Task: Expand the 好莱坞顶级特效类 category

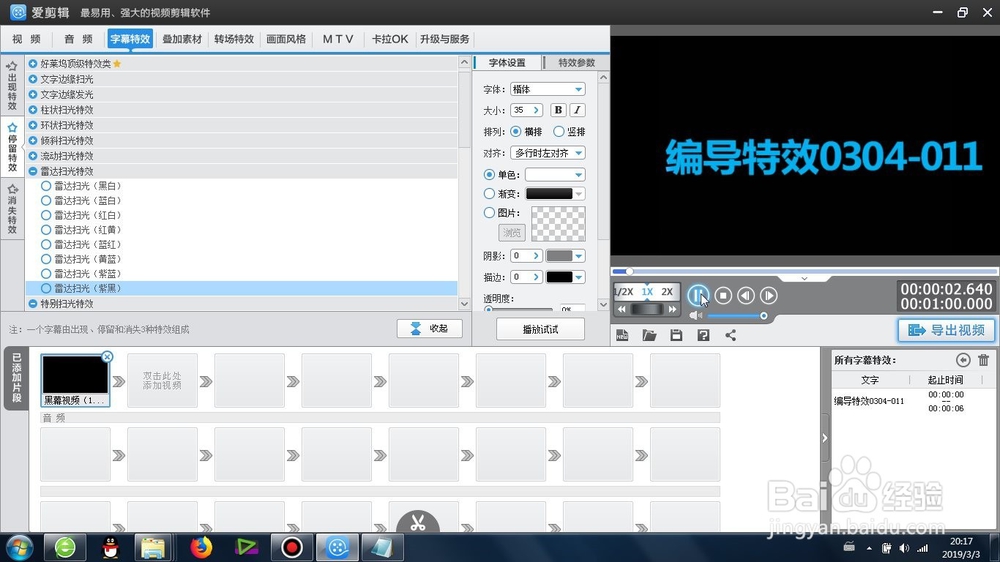Action: (x=33, y=64)
